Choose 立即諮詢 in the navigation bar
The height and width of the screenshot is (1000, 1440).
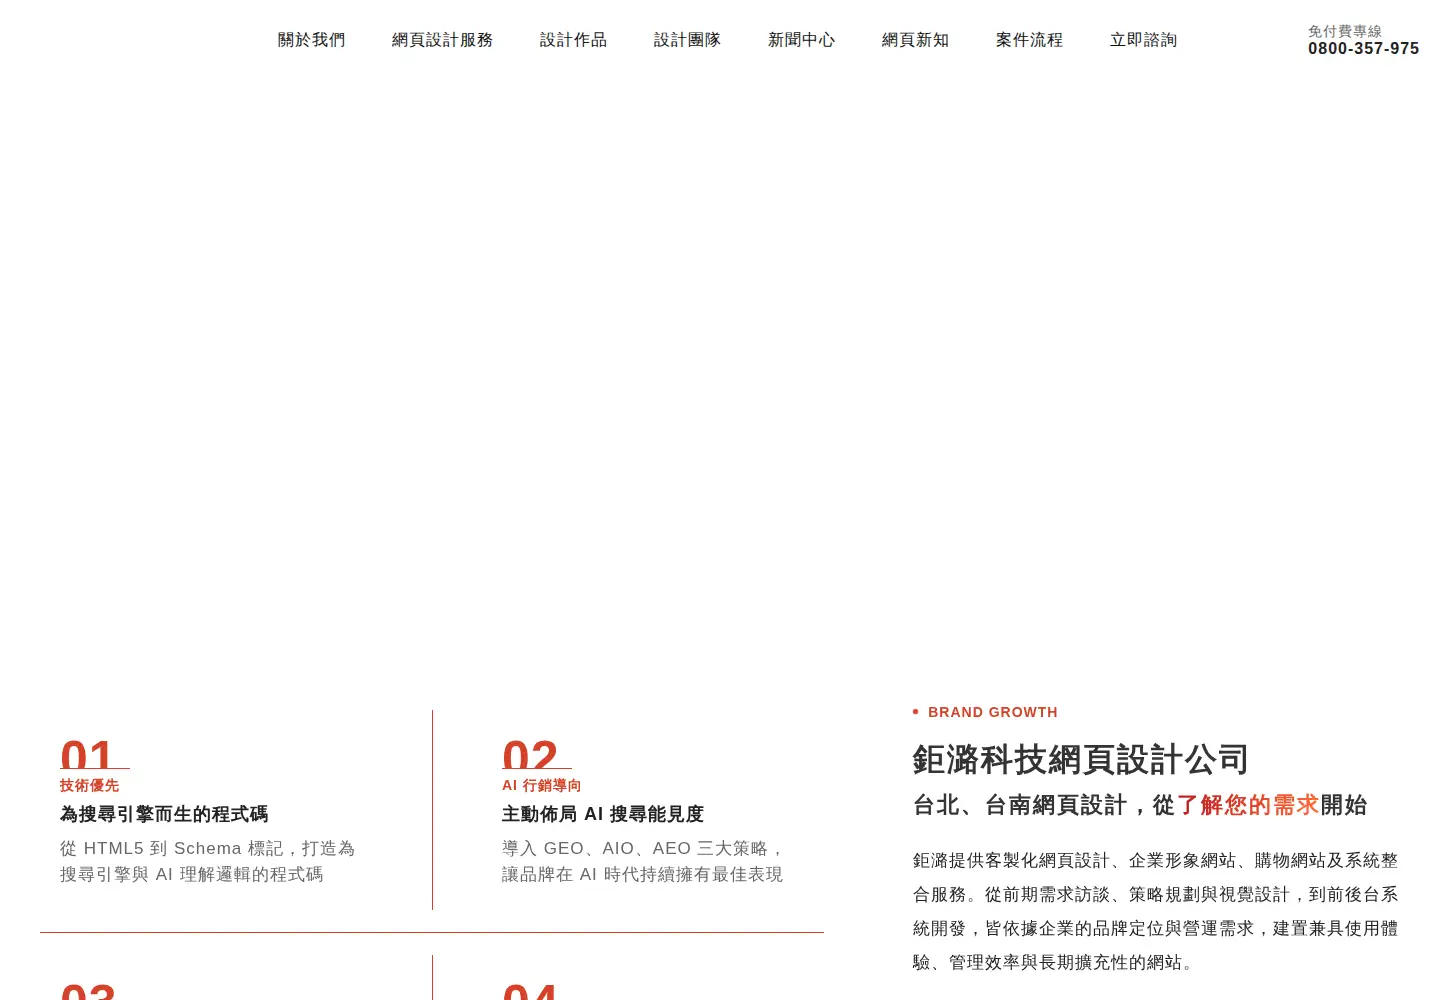1143,40
